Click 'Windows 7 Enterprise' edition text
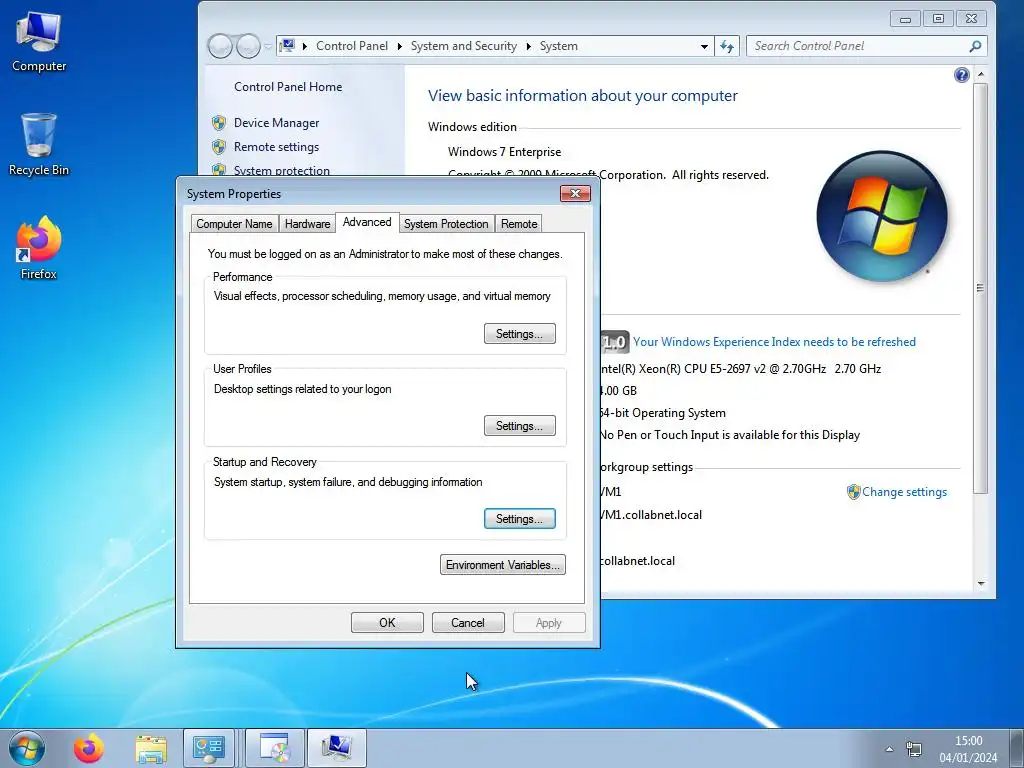Image resolution: width=1024 pixels, height=768 pixels. click(504, 152)
